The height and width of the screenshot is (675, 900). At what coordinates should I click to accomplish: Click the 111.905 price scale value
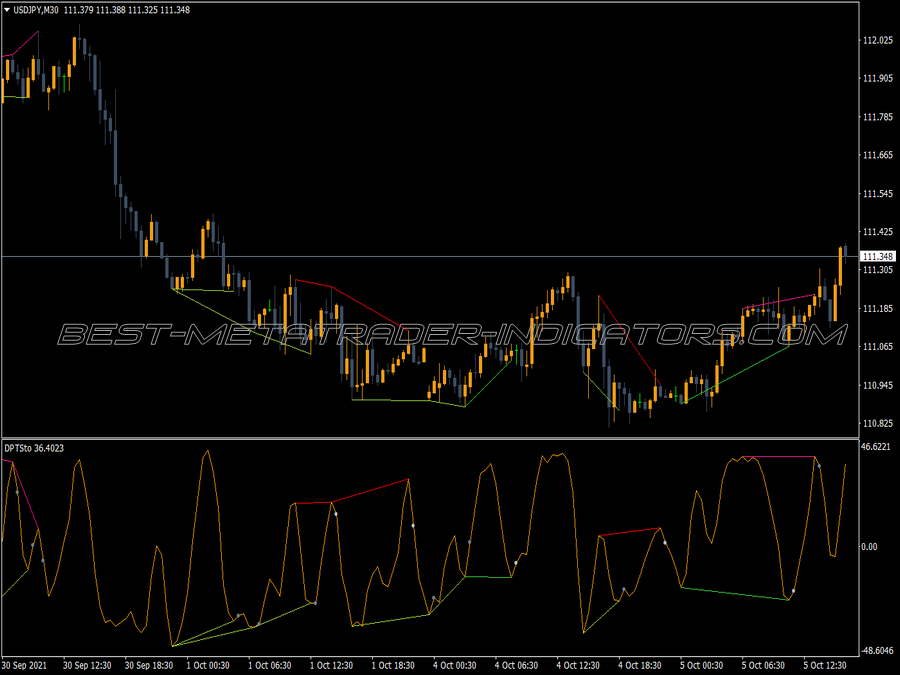pyautogui.click(x=878, y=79)
